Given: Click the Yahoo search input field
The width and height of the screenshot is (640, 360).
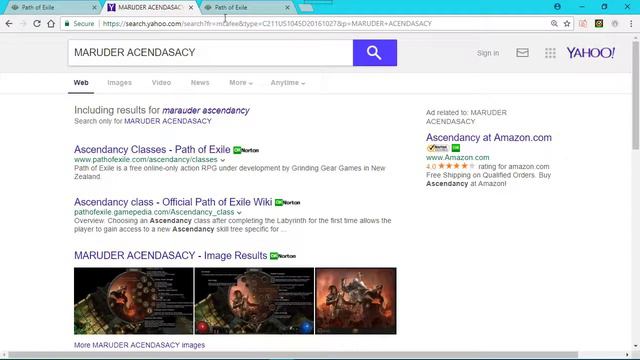Looking at the screenshot, I should click(x=211, y=53).
